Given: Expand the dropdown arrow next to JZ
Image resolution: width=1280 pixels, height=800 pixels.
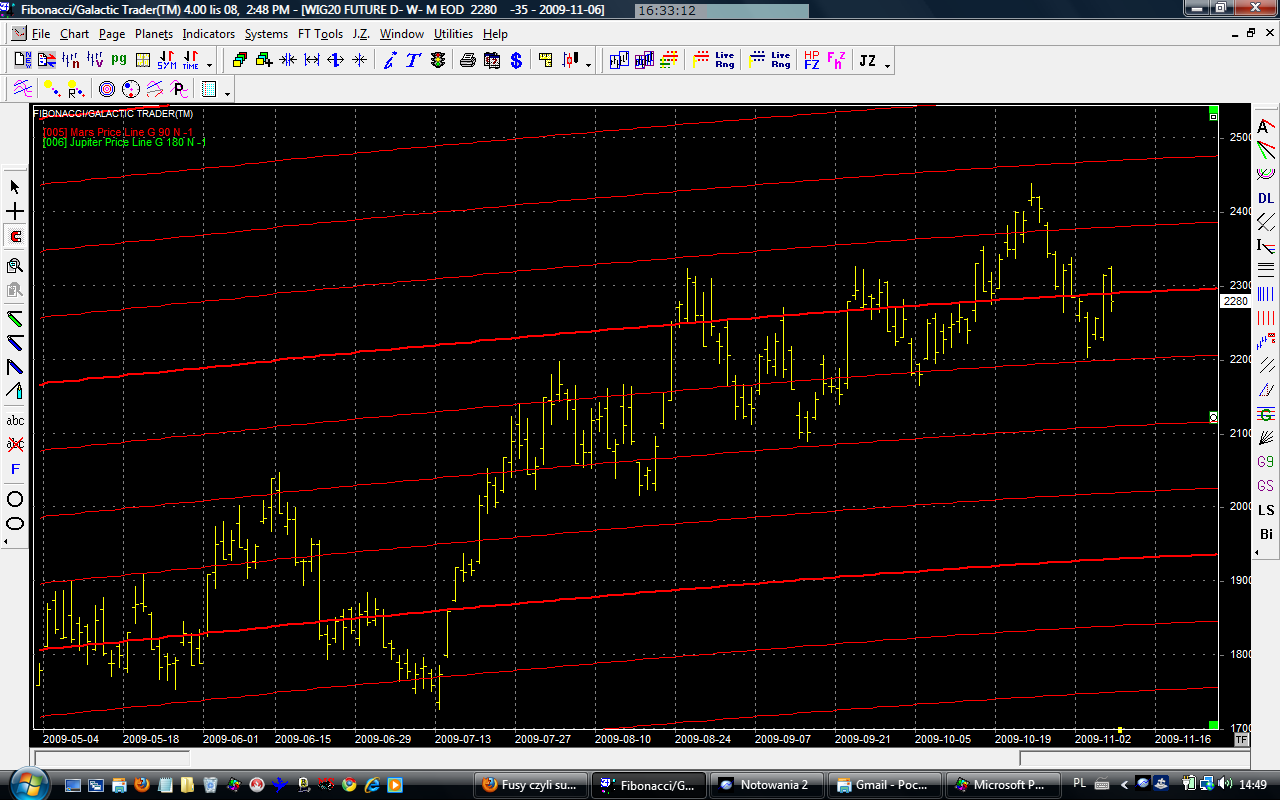Looking at the screenshot, I should click(887, 65).
